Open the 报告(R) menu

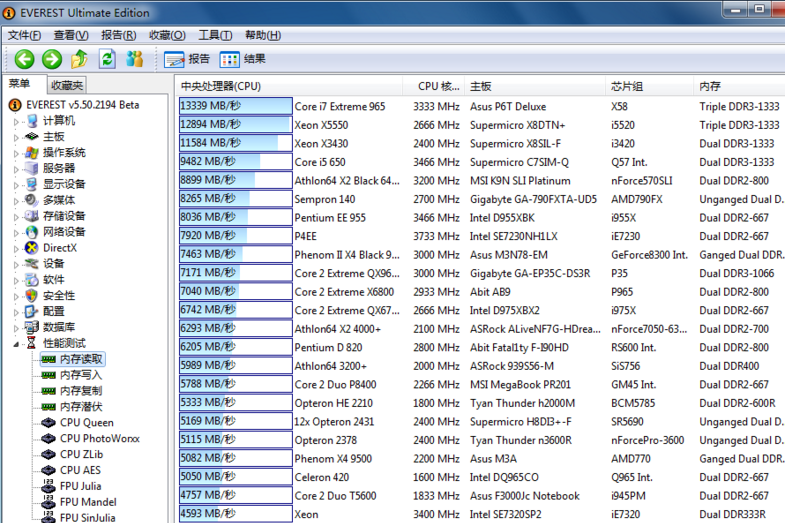(x=118, y=35)
